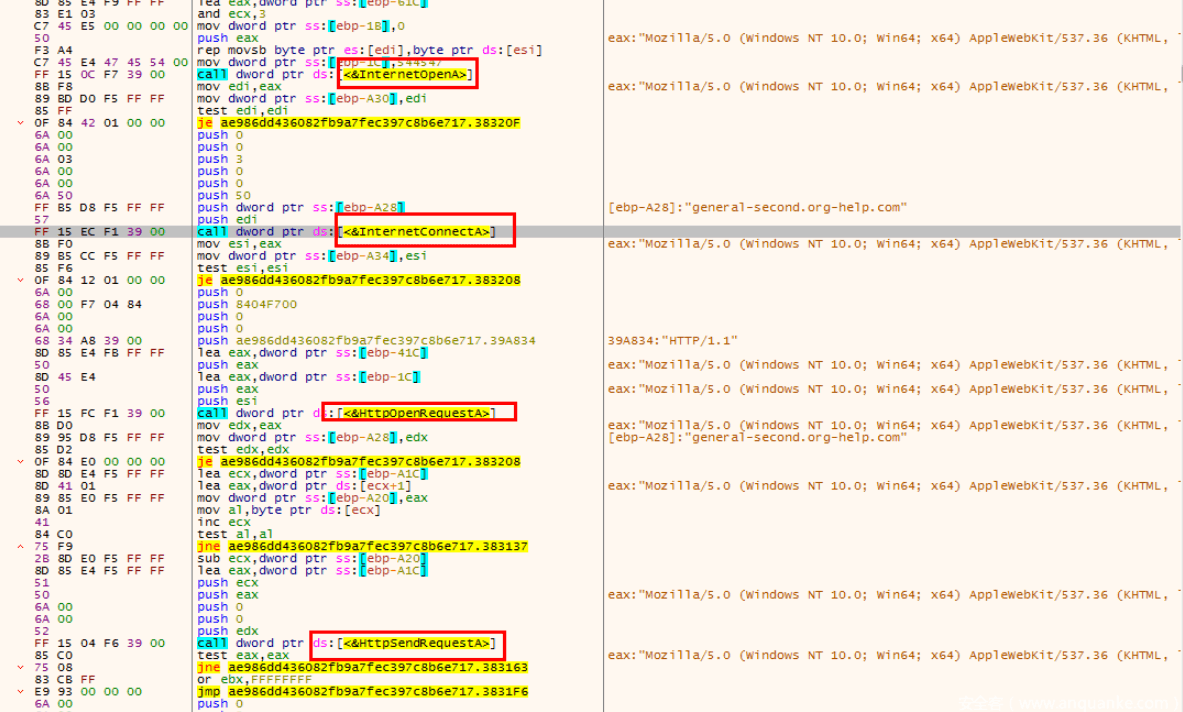Viewport: 1183px width, 712px height.
Task: Select the test edi,edi instruction
Action: pos(243,110)
